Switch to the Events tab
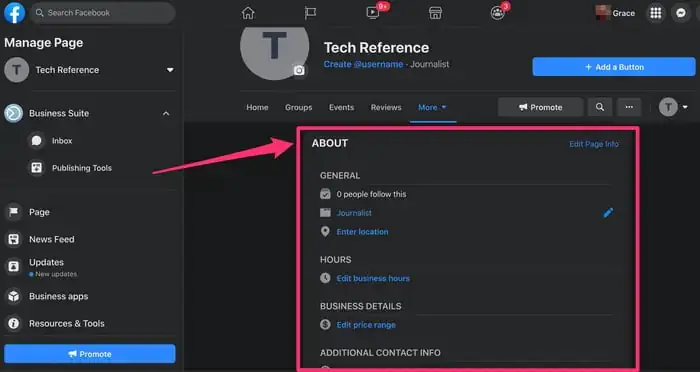This screenshot has height=372, width=700. click(x=342, y=108)
